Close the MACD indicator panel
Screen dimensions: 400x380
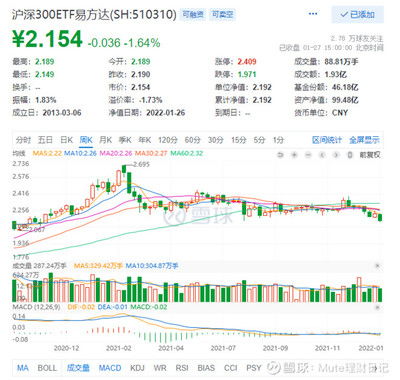[x=378, y=307]
